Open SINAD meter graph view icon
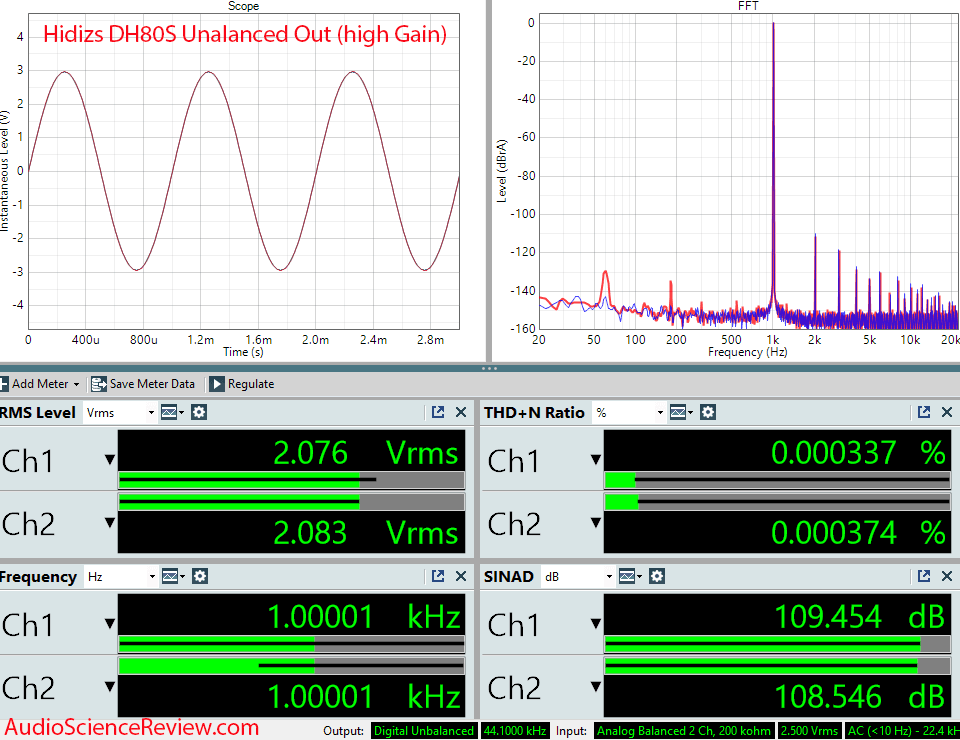The image size is (960, 740). click(x=630, y=577)
